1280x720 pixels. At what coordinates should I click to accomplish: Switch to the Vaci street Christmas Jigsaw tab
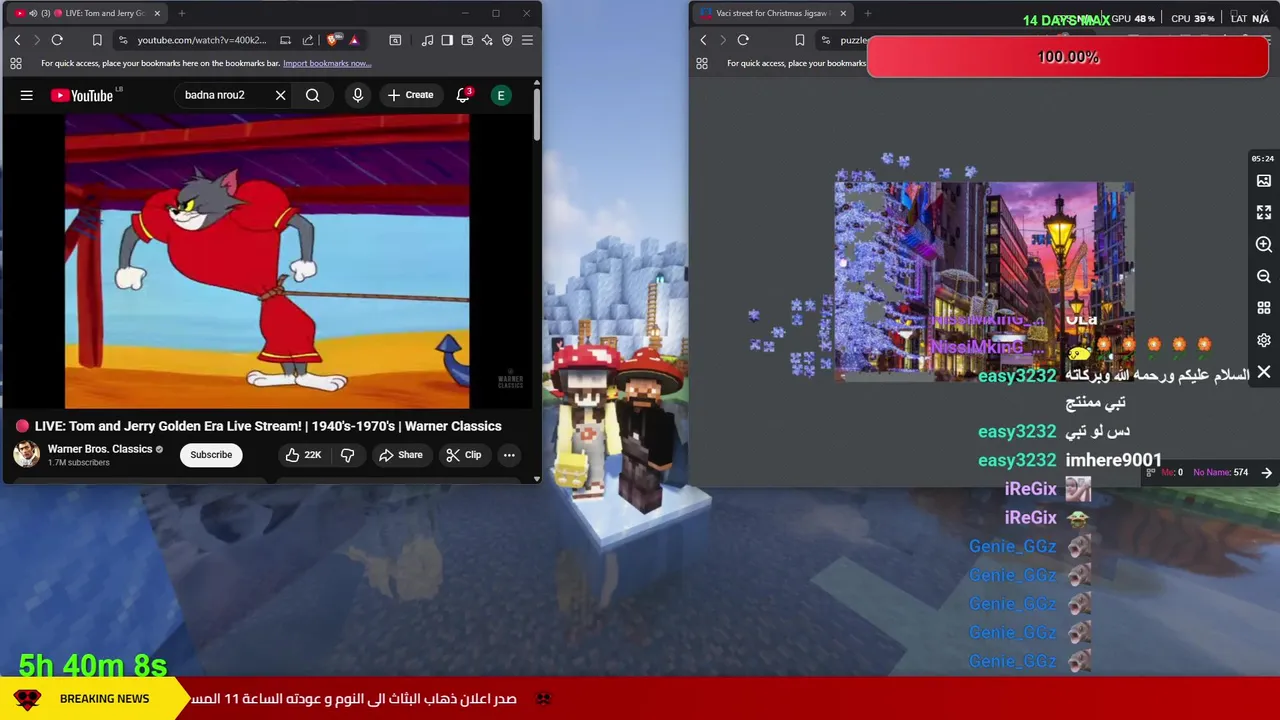click(773, 13)
